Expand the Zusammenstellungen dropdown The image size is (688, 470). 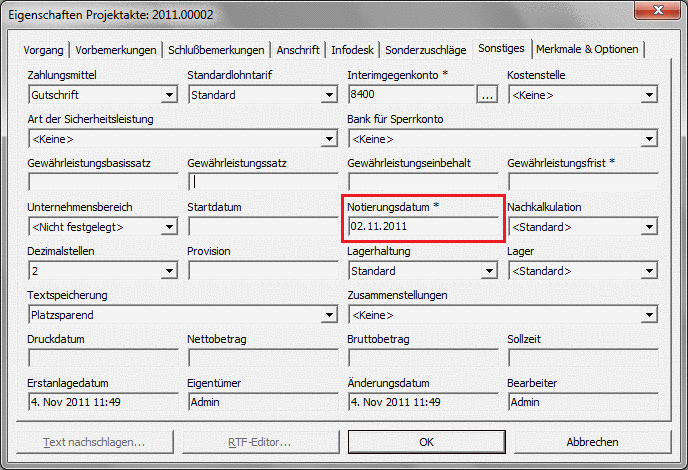point(649,315)
